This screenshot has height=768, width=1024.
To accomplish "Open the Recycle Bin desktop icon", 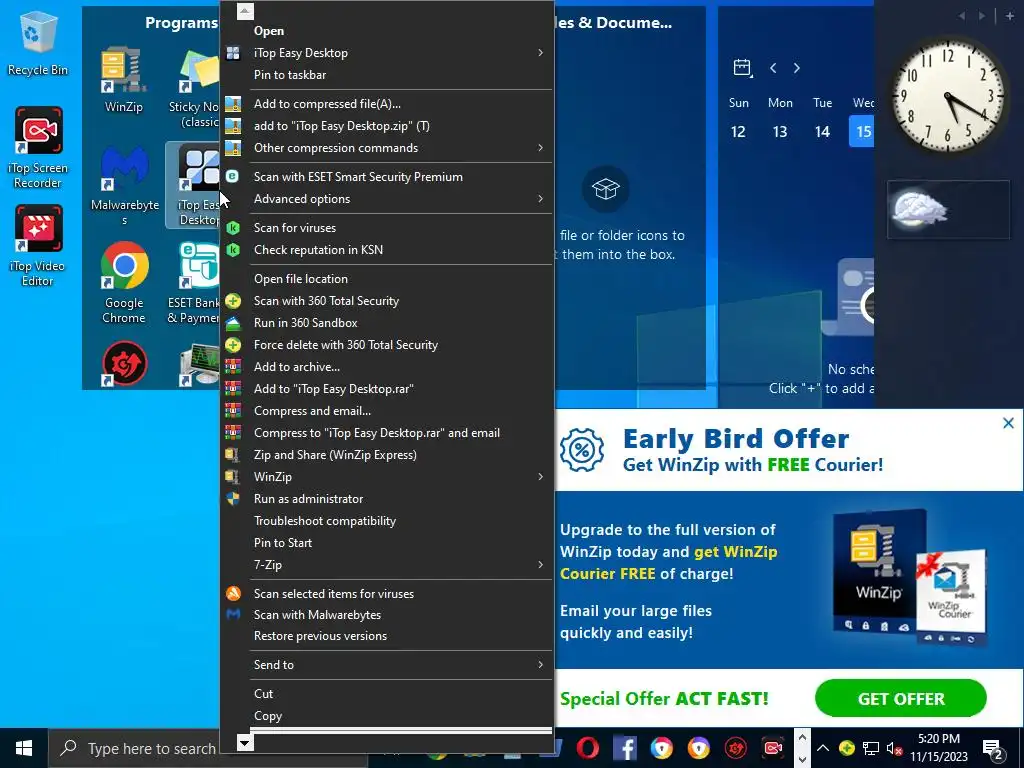I will click(x=38, y=44).
